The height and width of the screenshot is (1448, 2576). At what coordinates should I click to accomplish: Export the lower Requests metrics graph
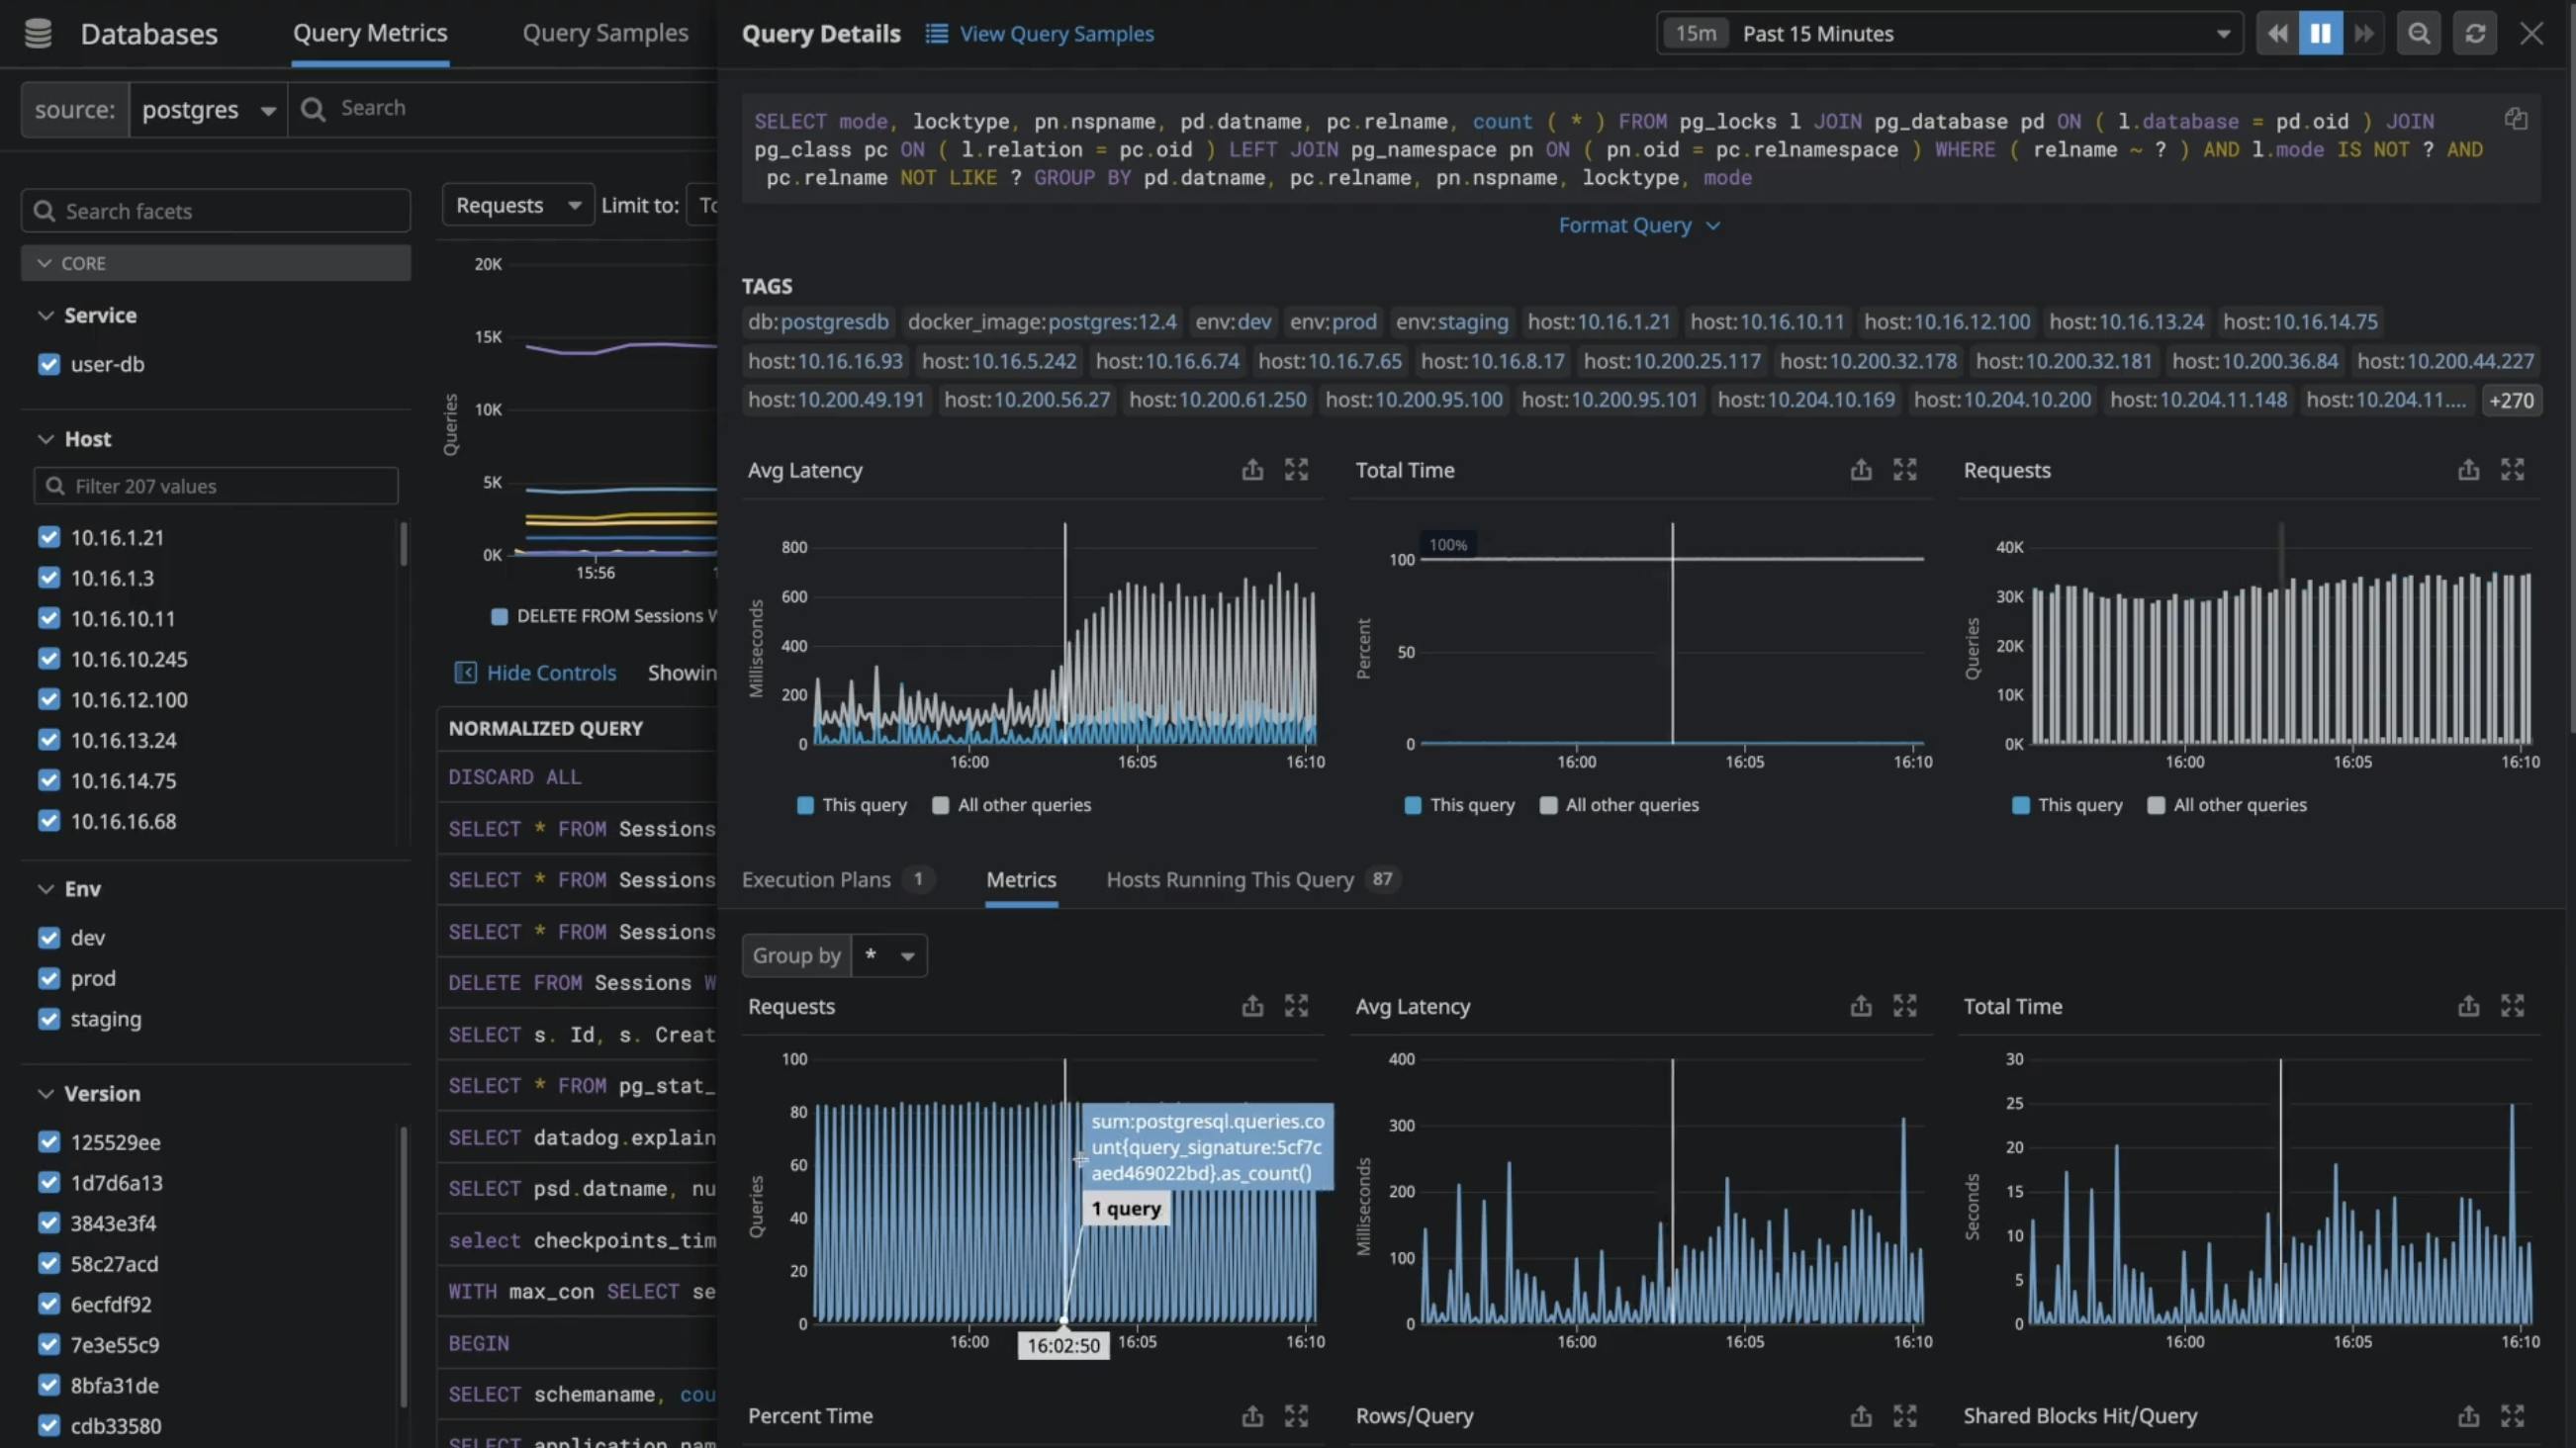pyautogui.click(x=1252, y=1006)
